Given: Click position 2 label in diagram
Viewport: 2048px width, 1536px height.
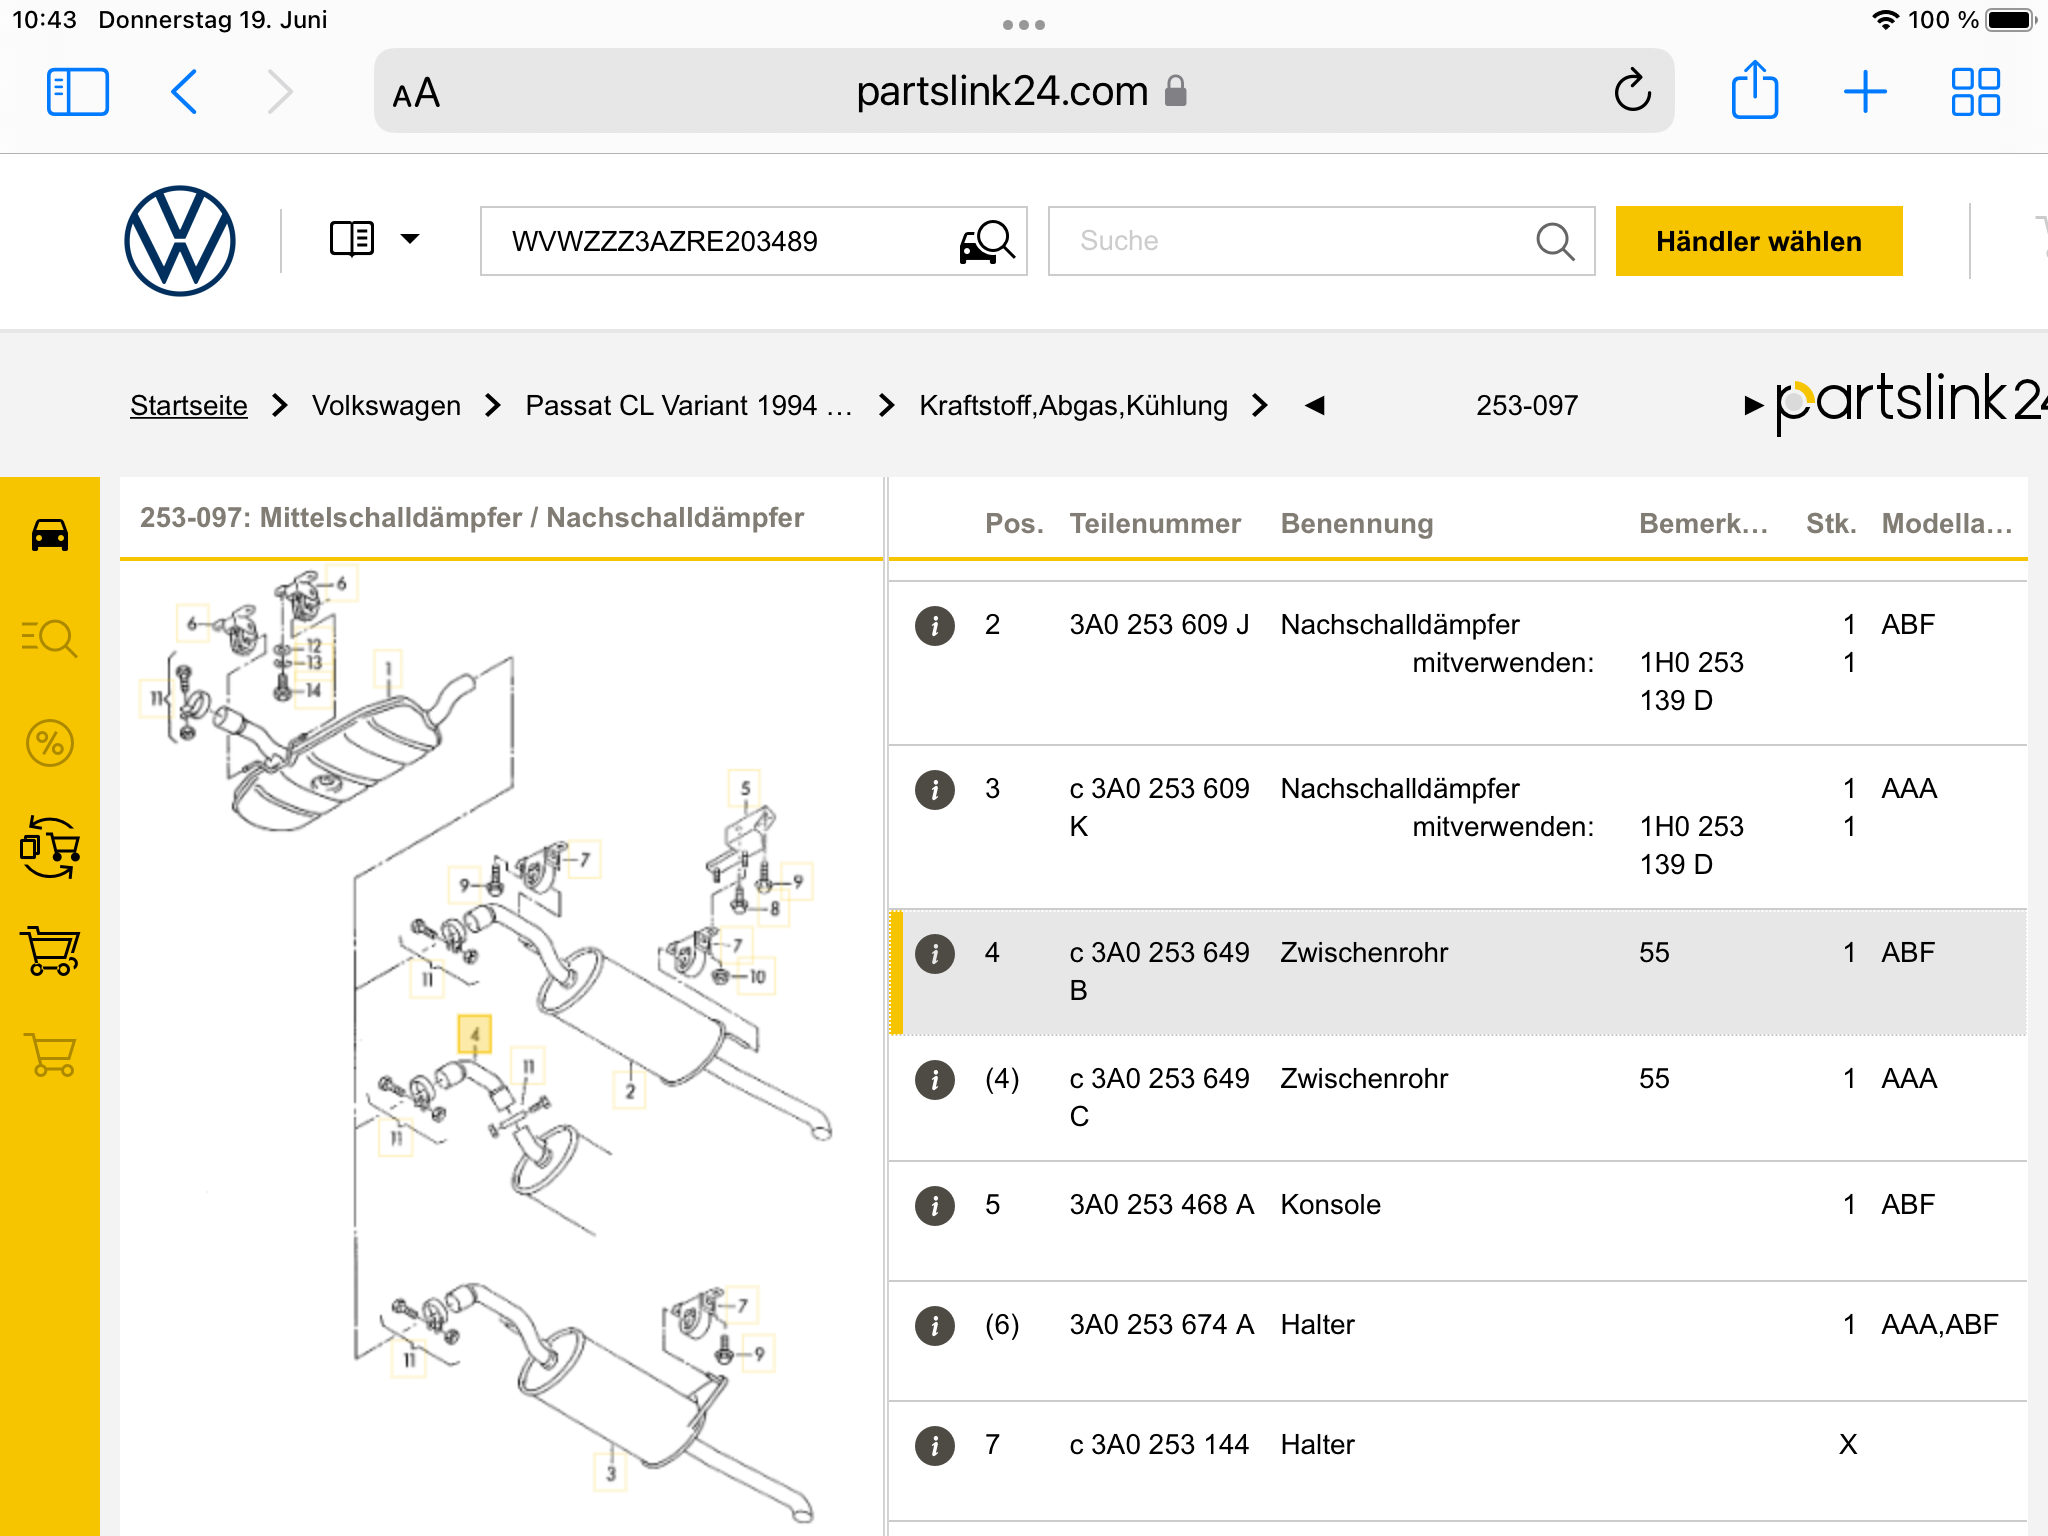Looking at the screenshot, I should coord(630,1091).
